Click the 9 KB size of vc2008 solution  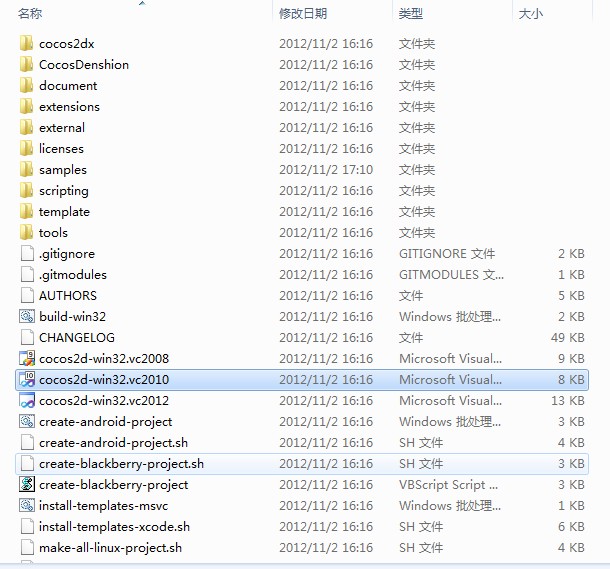[x=571, y=359]
